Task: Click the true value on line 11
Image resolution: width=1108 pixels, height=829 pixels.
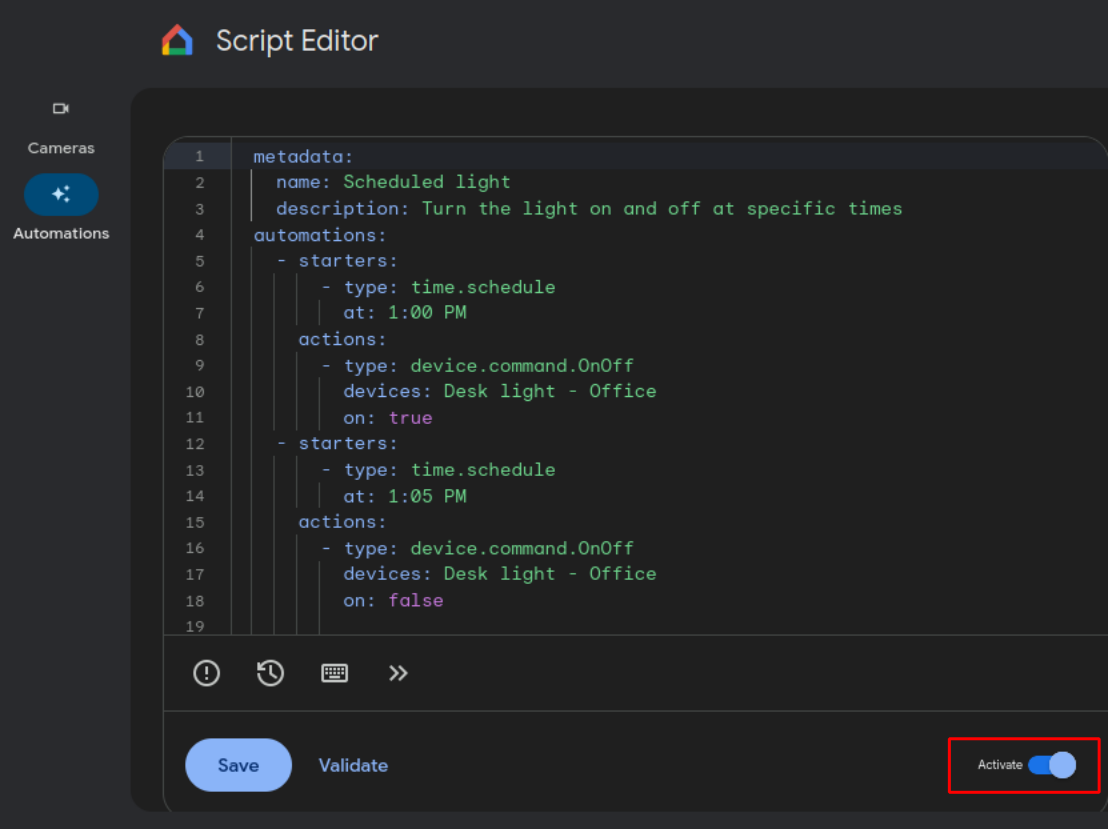Action: (x=410, y=417)
